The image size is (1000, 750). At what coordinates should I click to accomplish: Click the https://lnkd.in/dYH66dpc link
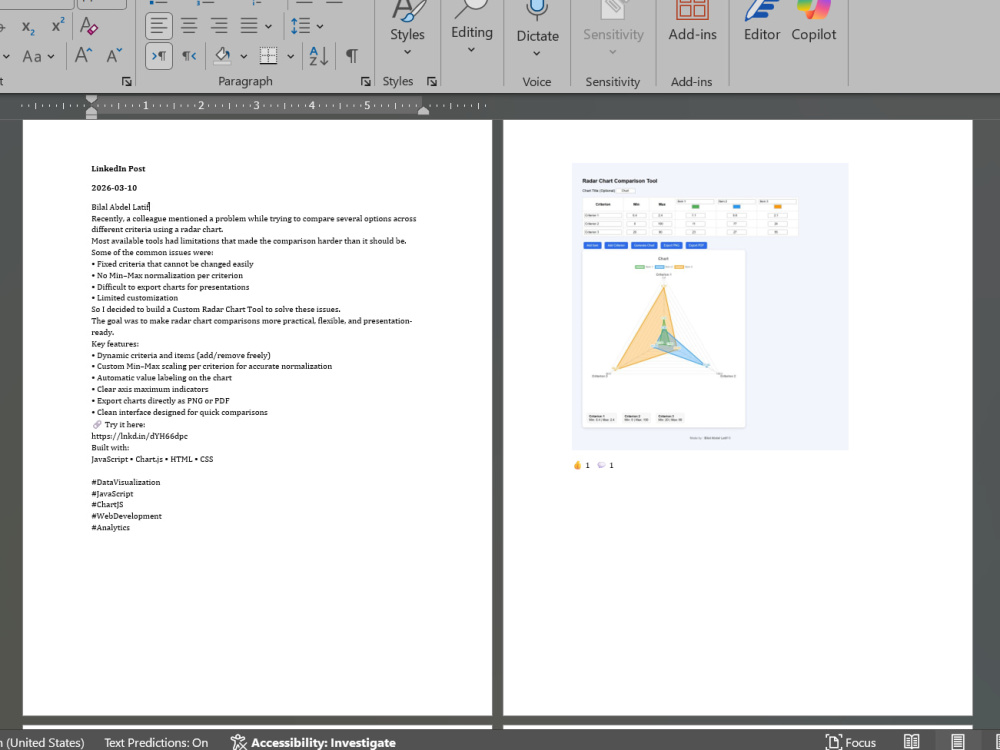(139, 436)
